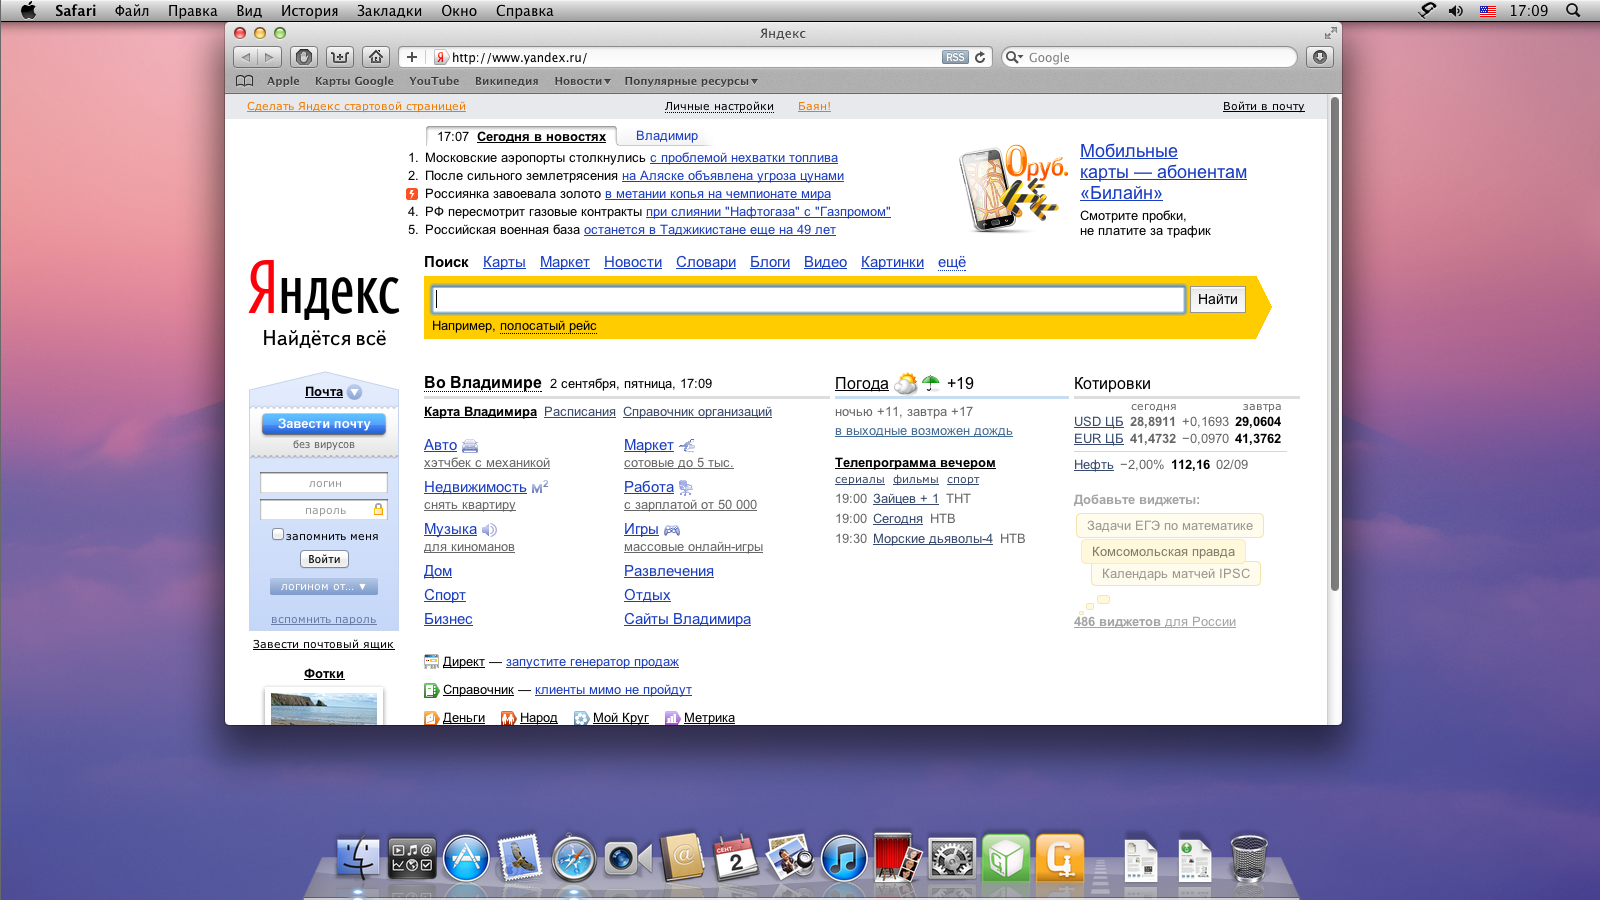Click the car icon beside Авто
Image resolution: width=1600 pixels, height=900 pixels.
click(x=470, y=446)
